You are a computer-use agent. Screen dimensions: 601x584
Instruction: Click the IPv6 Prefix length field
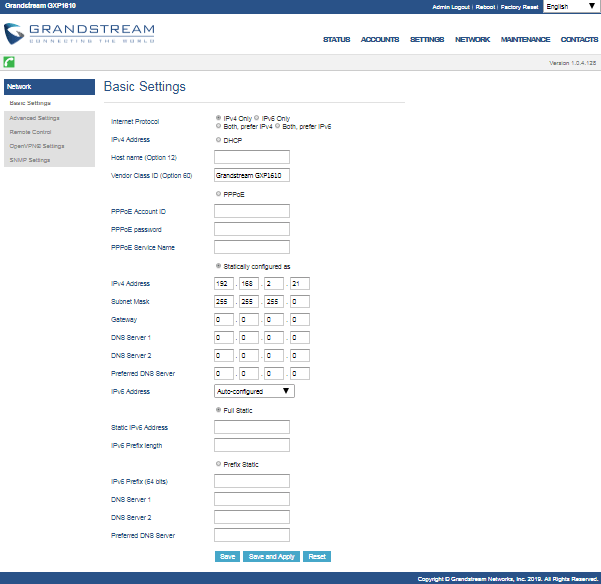[252, 445]
